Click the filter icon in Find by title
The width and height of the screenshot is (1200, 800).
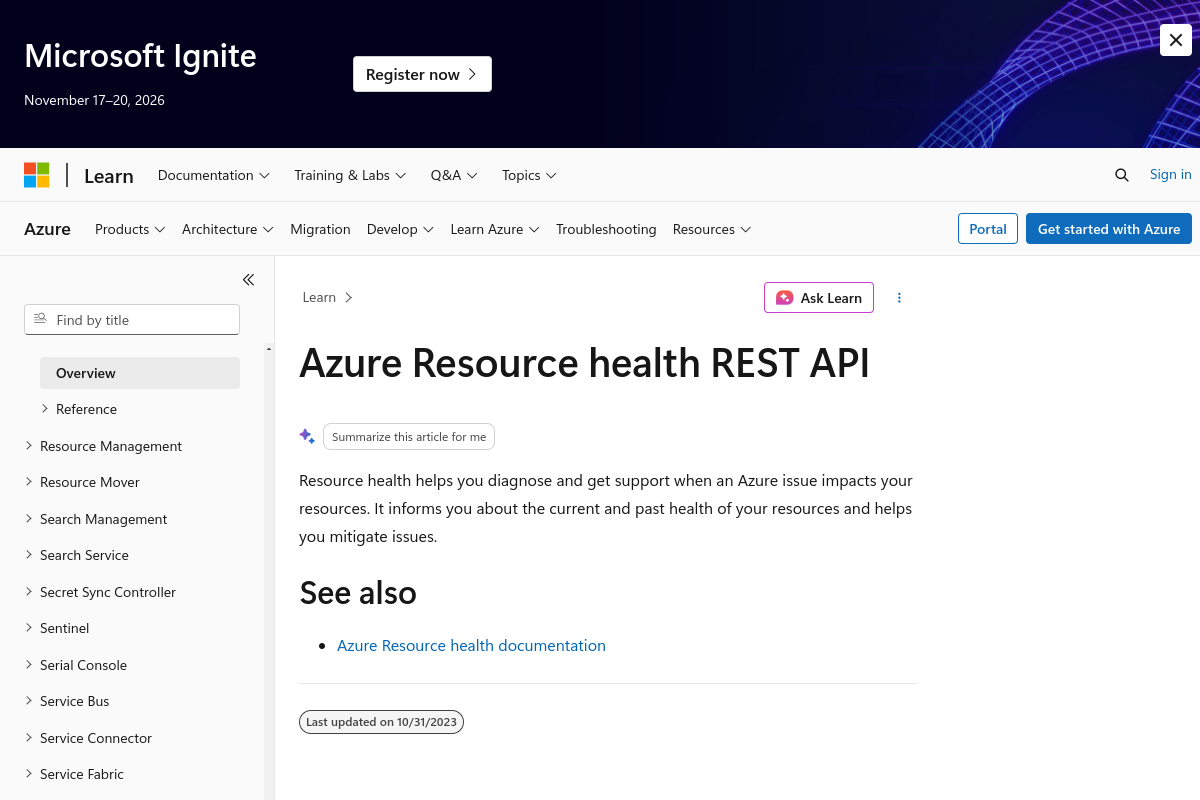(40, 319)
